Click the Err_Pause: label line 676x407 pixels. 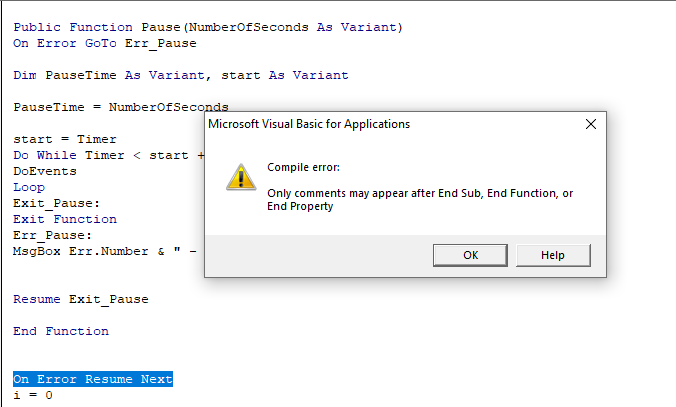click(x=52, y=235)
